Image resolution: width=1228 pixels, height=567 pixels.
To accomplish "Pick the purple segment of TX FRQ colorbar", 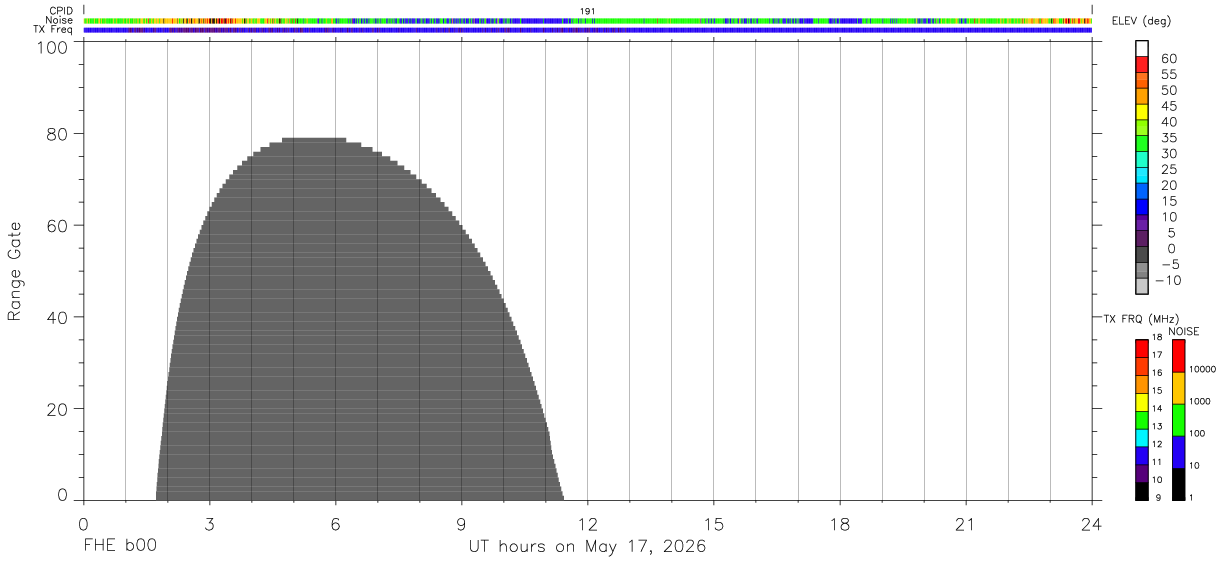I will [x=1142, y=474].
